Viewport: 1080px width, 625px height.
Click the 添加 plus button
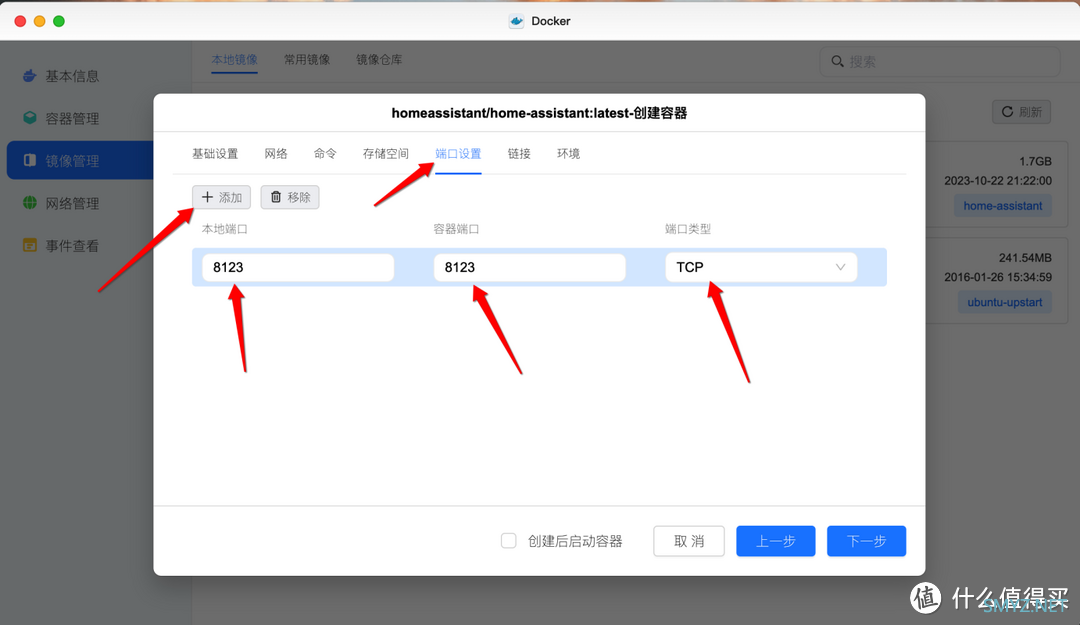221,197
